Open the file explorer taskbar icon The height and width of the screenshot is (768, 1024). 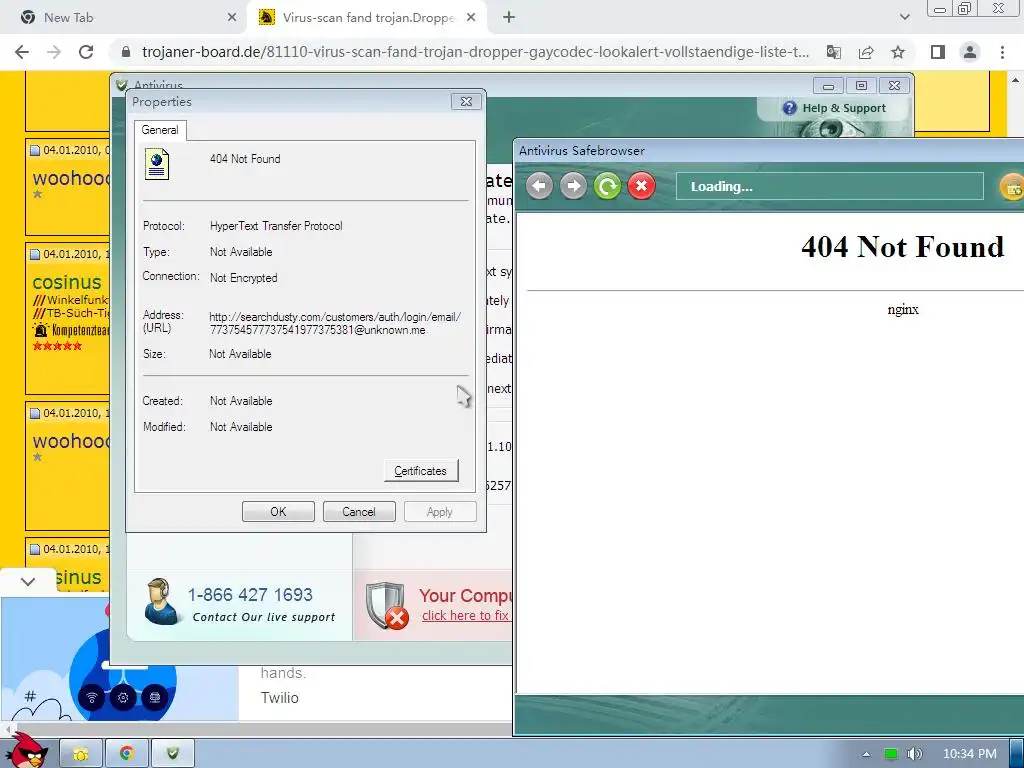tap(81, 754)
